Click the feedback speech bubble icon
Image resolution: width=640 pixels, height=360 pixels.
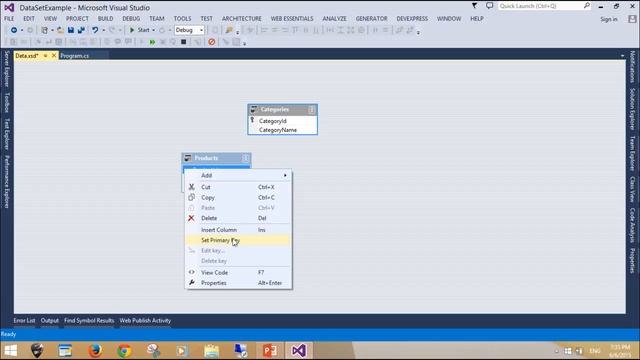click(489, 6)
